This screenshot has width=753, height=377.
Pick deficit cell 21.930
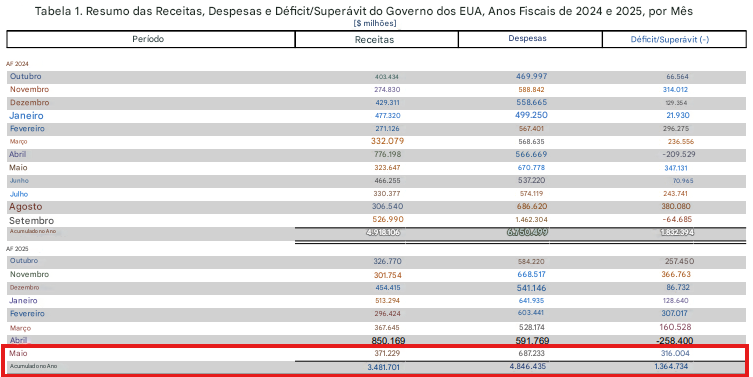click(x=678, y=115)
